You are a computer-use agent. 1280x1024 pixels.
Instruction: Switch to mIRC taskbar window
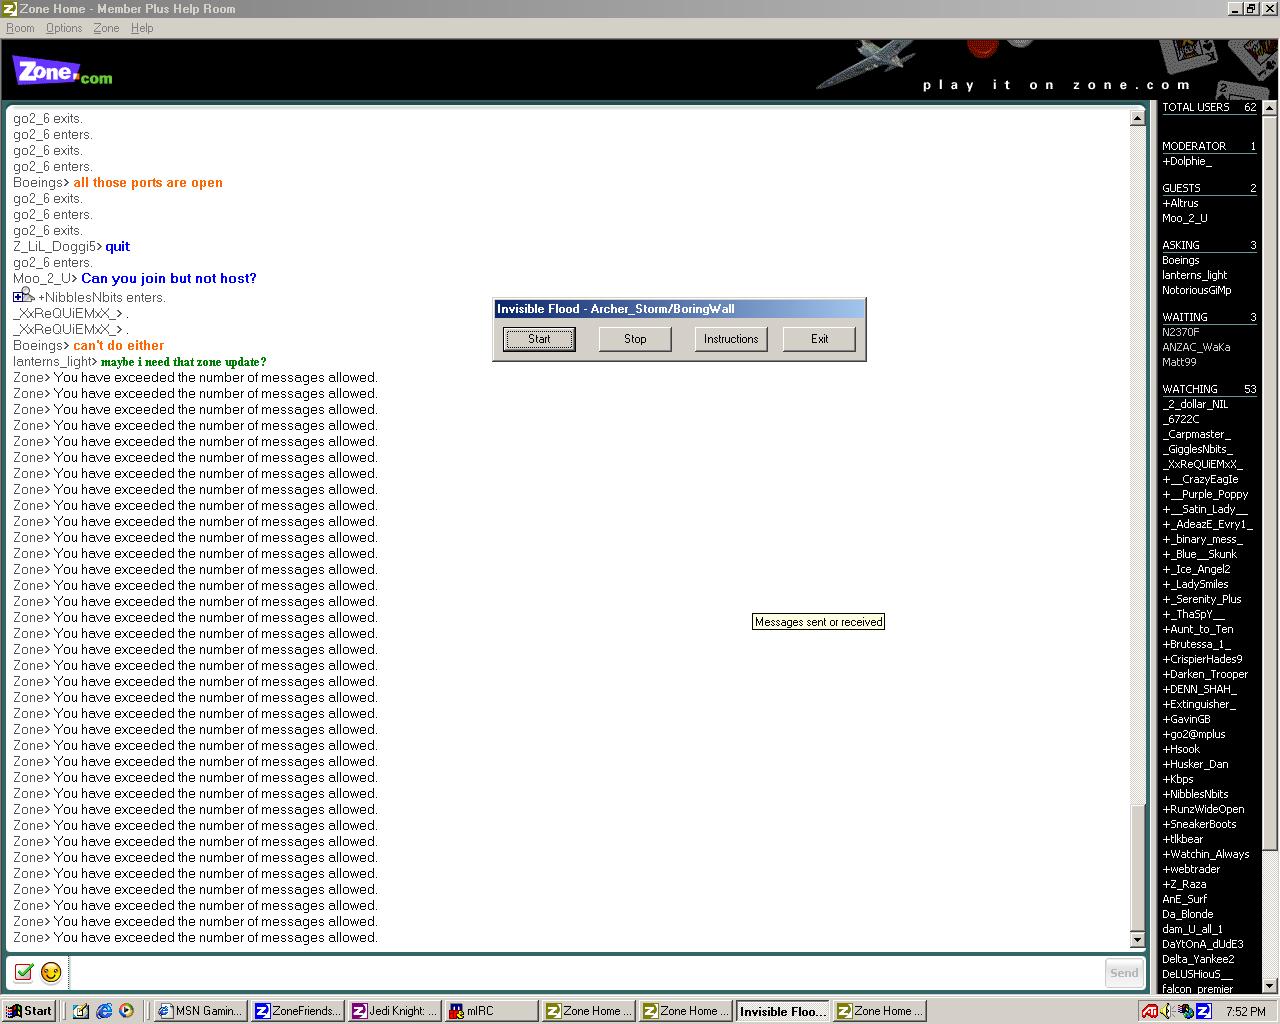coord(491,1011)
